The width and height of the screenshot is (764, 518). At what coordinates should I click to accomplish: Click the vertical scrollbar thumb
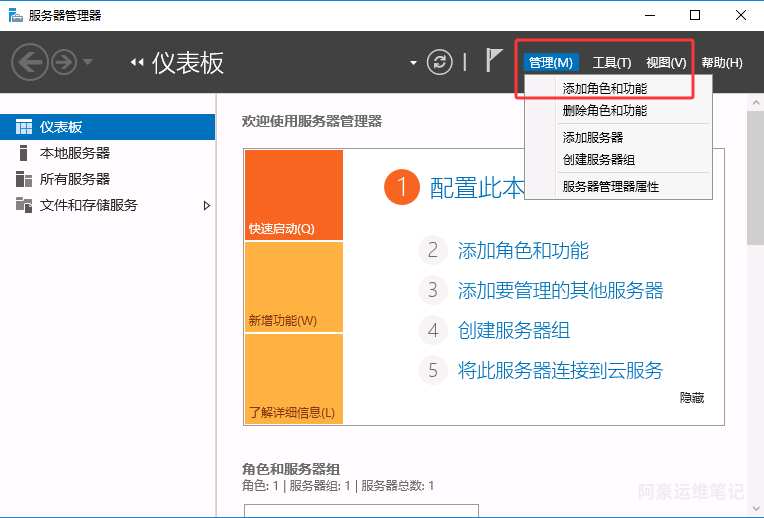pyautogui.click(x=755, y=178)
